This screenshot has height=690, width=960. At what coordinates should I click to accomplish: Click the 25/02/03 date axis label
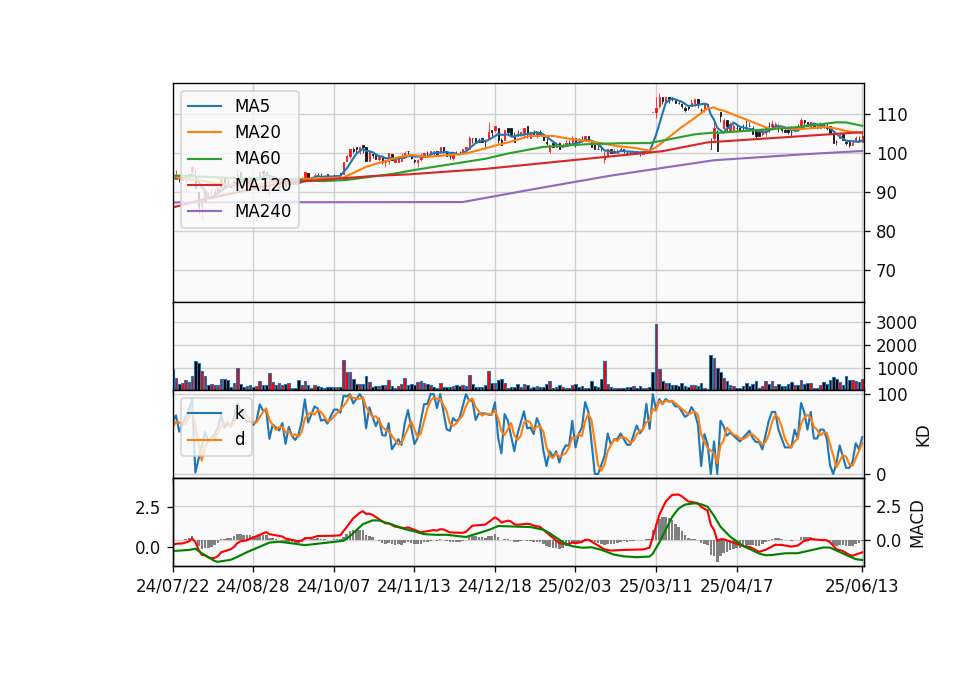click(575, 586)
